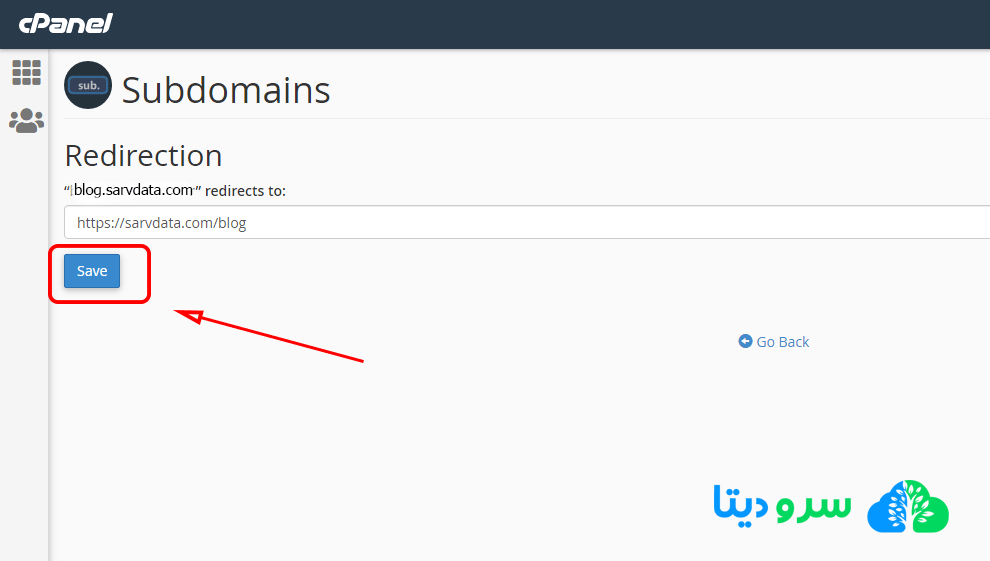Screen dimensions: 990x561
Task: Click the blue Persian Sarvdata wordmark
Action: pyautogui.click(x=740, y=505)
